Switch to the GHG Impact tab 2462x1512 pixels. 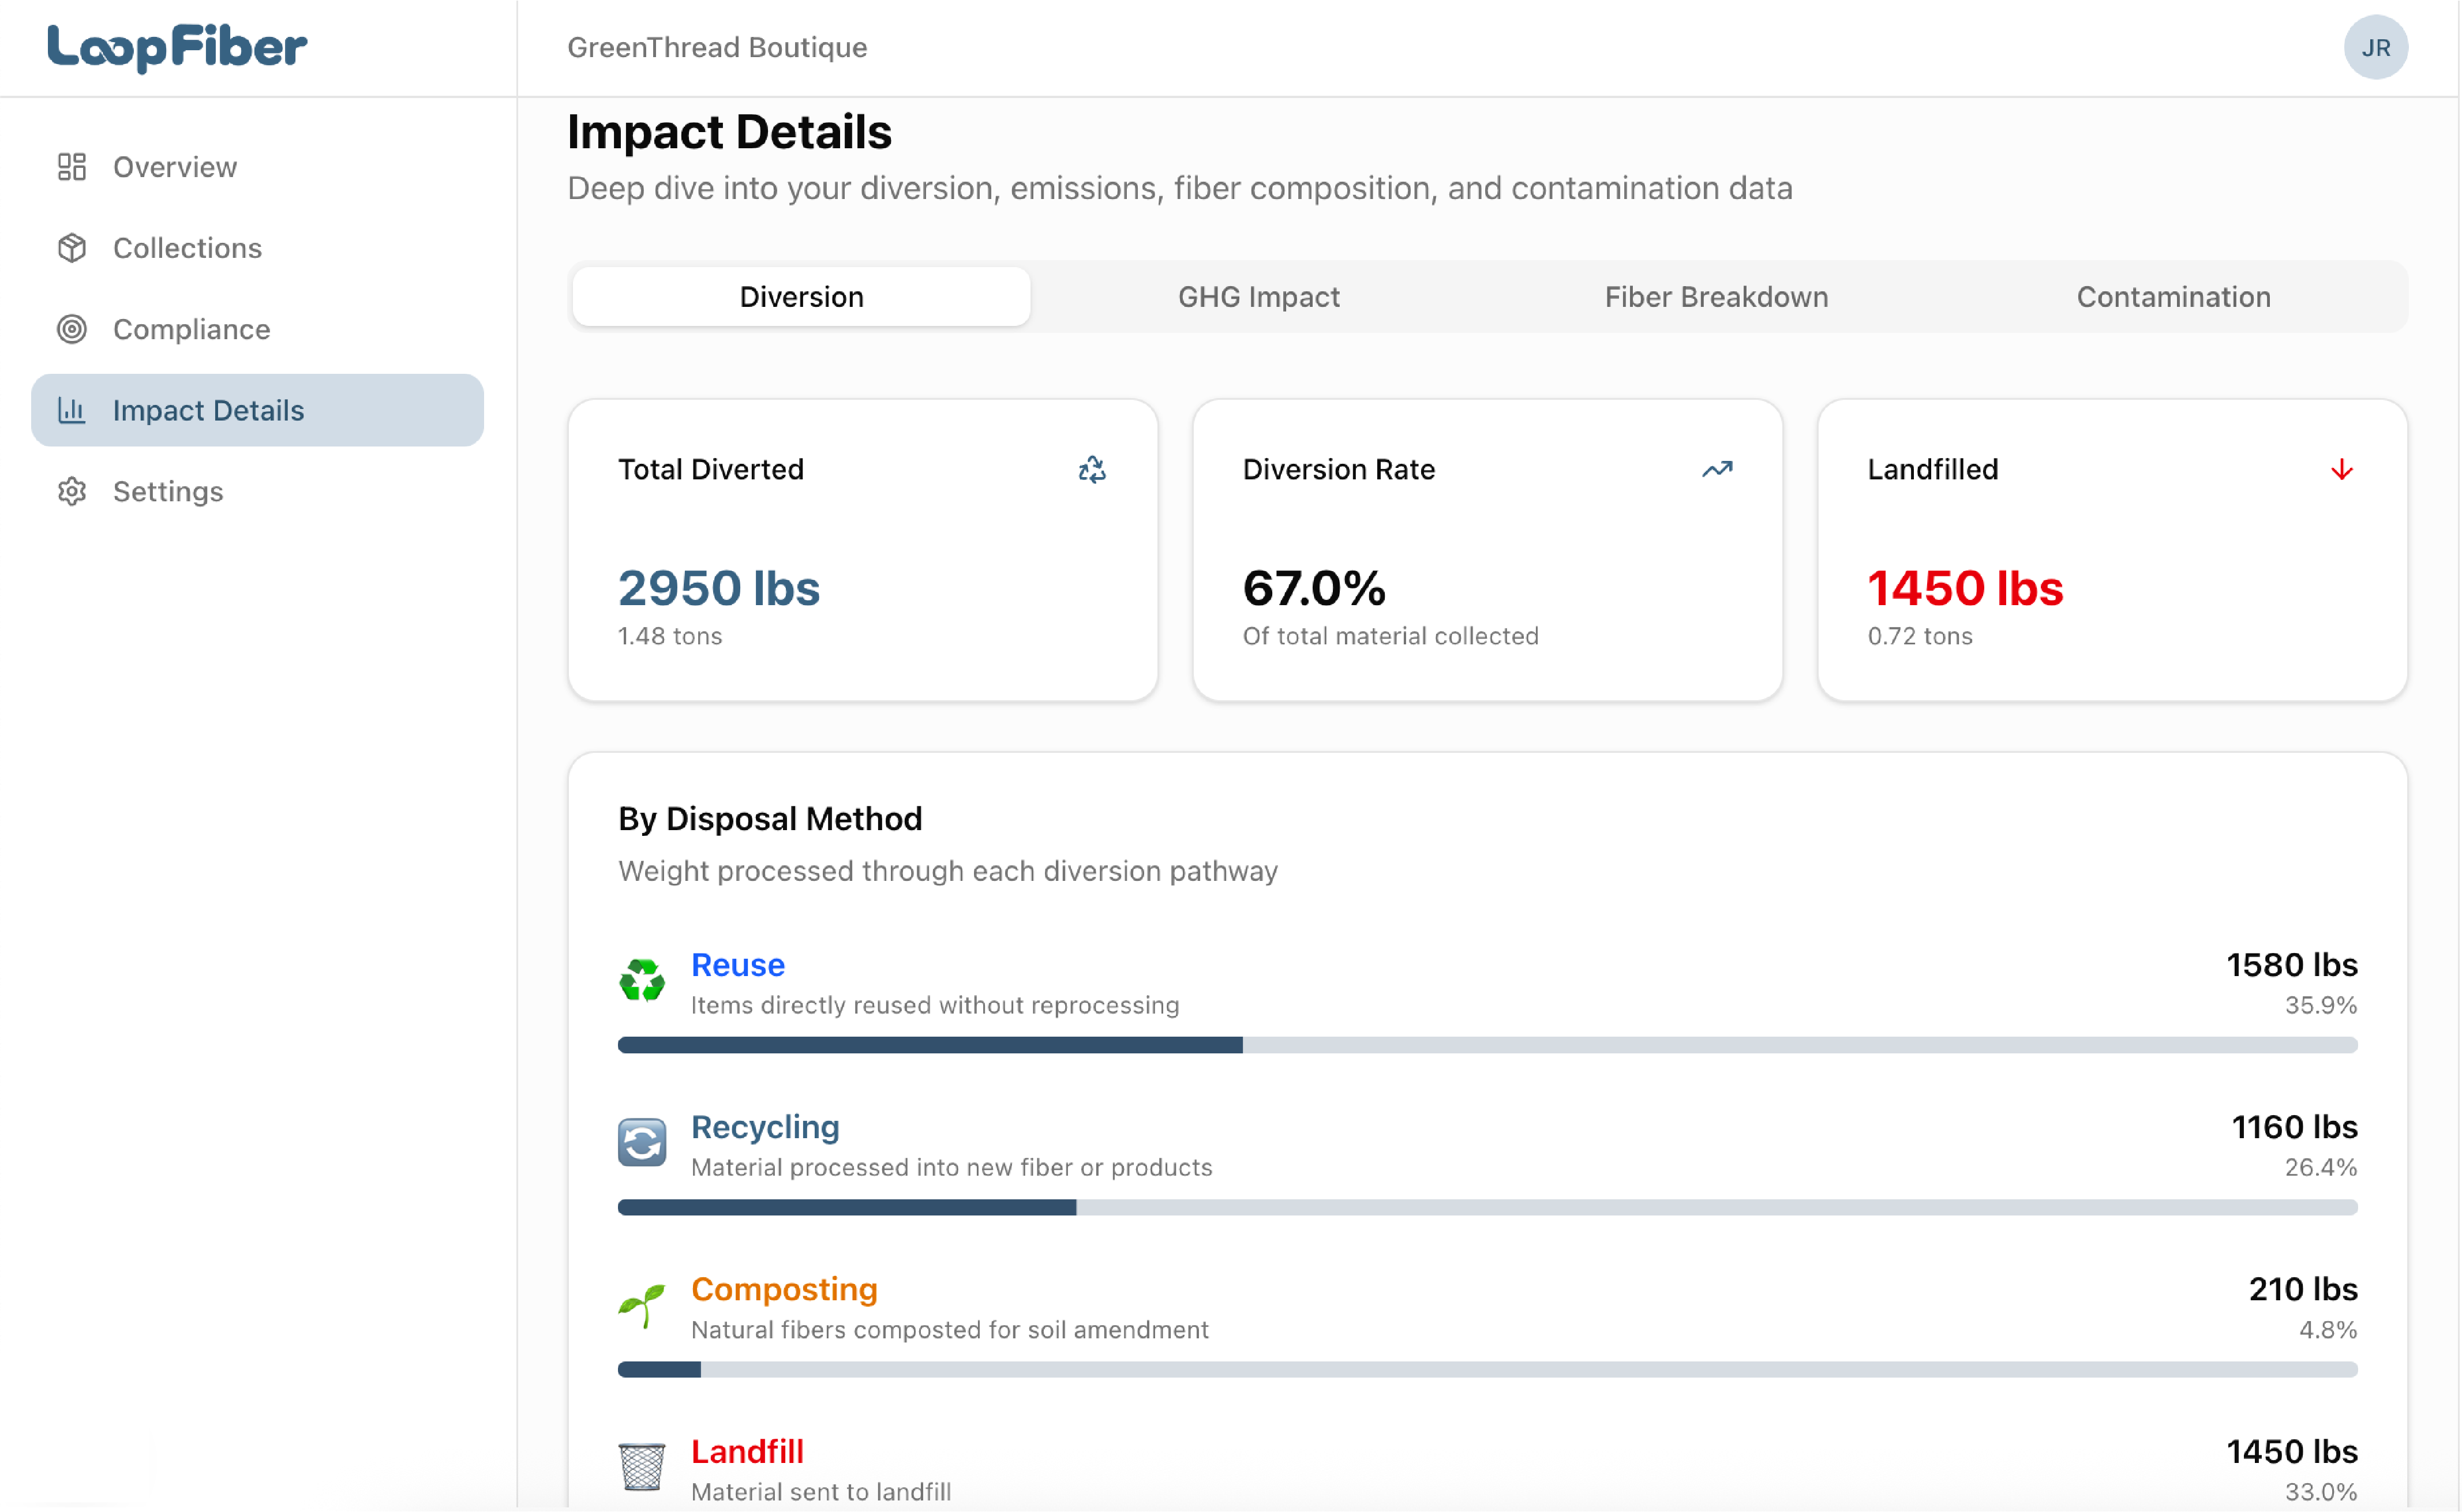[1259, 296]
